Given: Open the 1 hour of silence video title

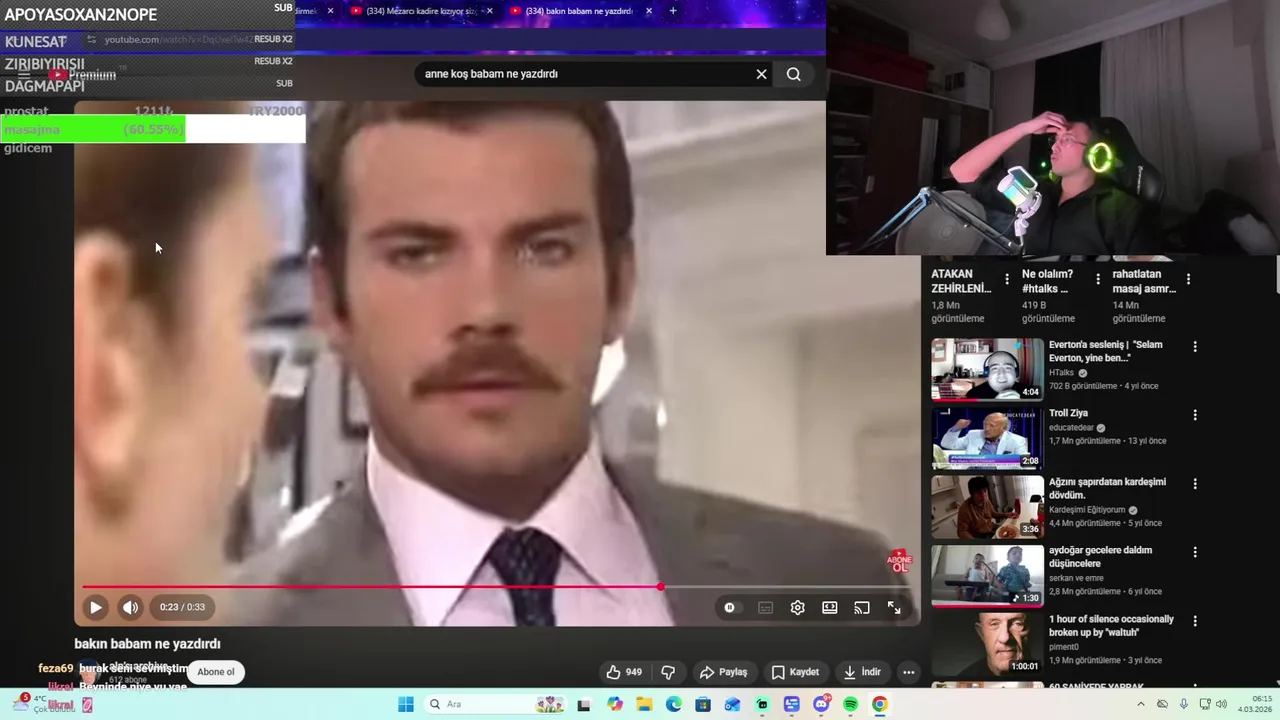Looking at the screenshot, I should [1111, 626].
